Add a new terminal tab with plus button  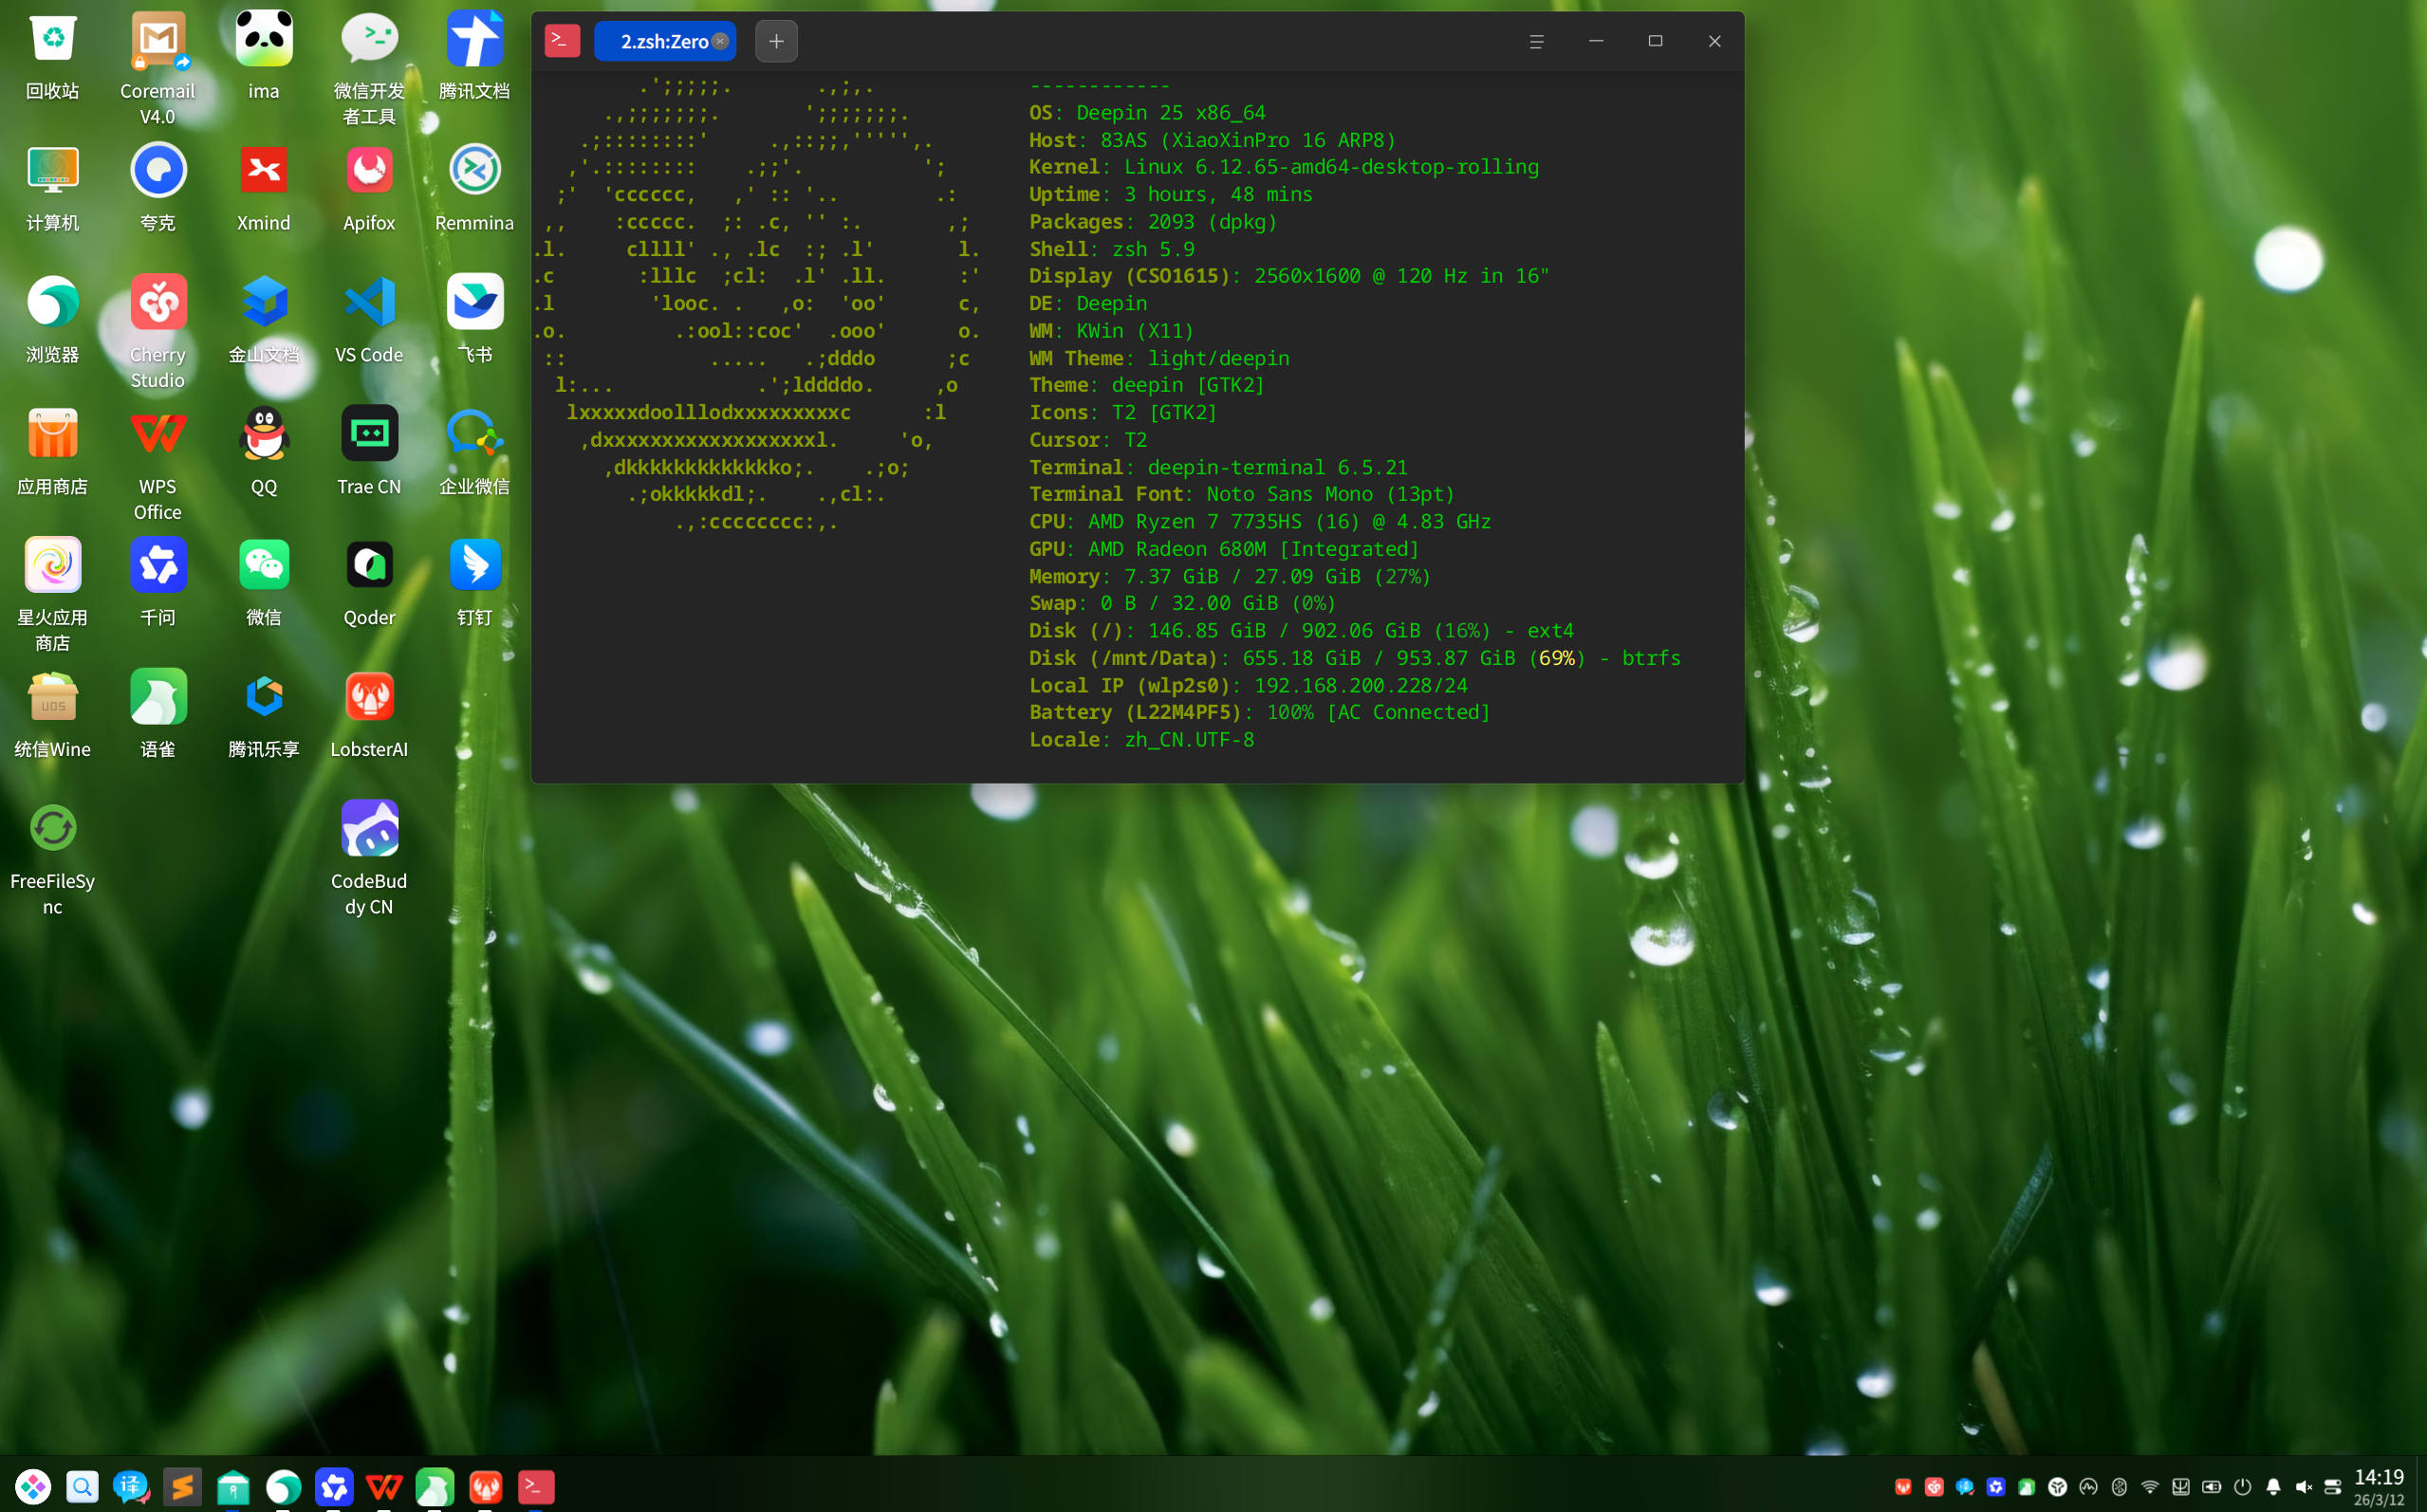[x=776, y=41]
